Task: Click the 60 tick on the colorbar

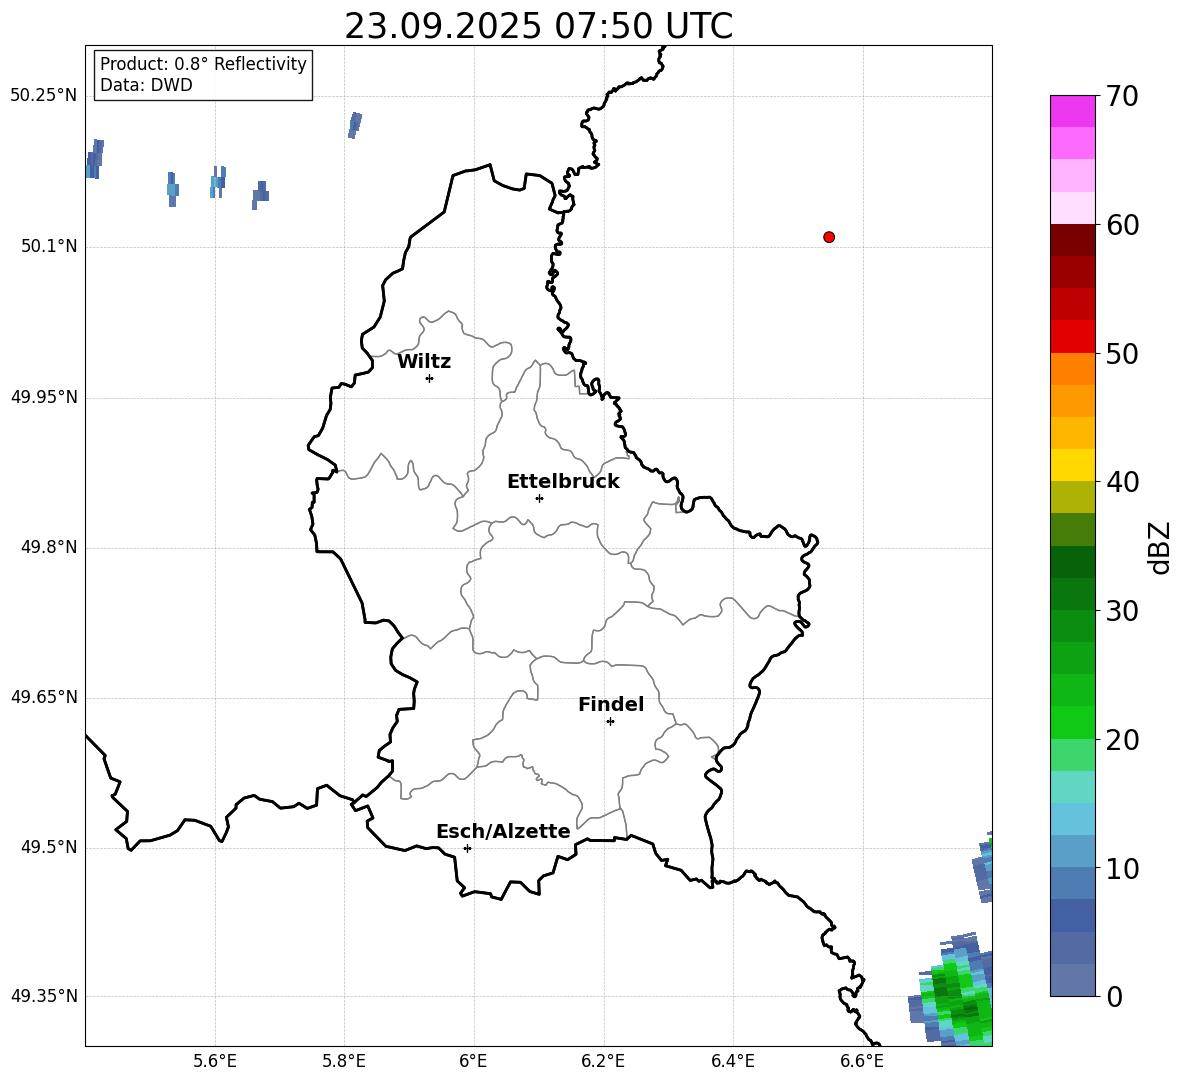Action: tap(1122, 225)
